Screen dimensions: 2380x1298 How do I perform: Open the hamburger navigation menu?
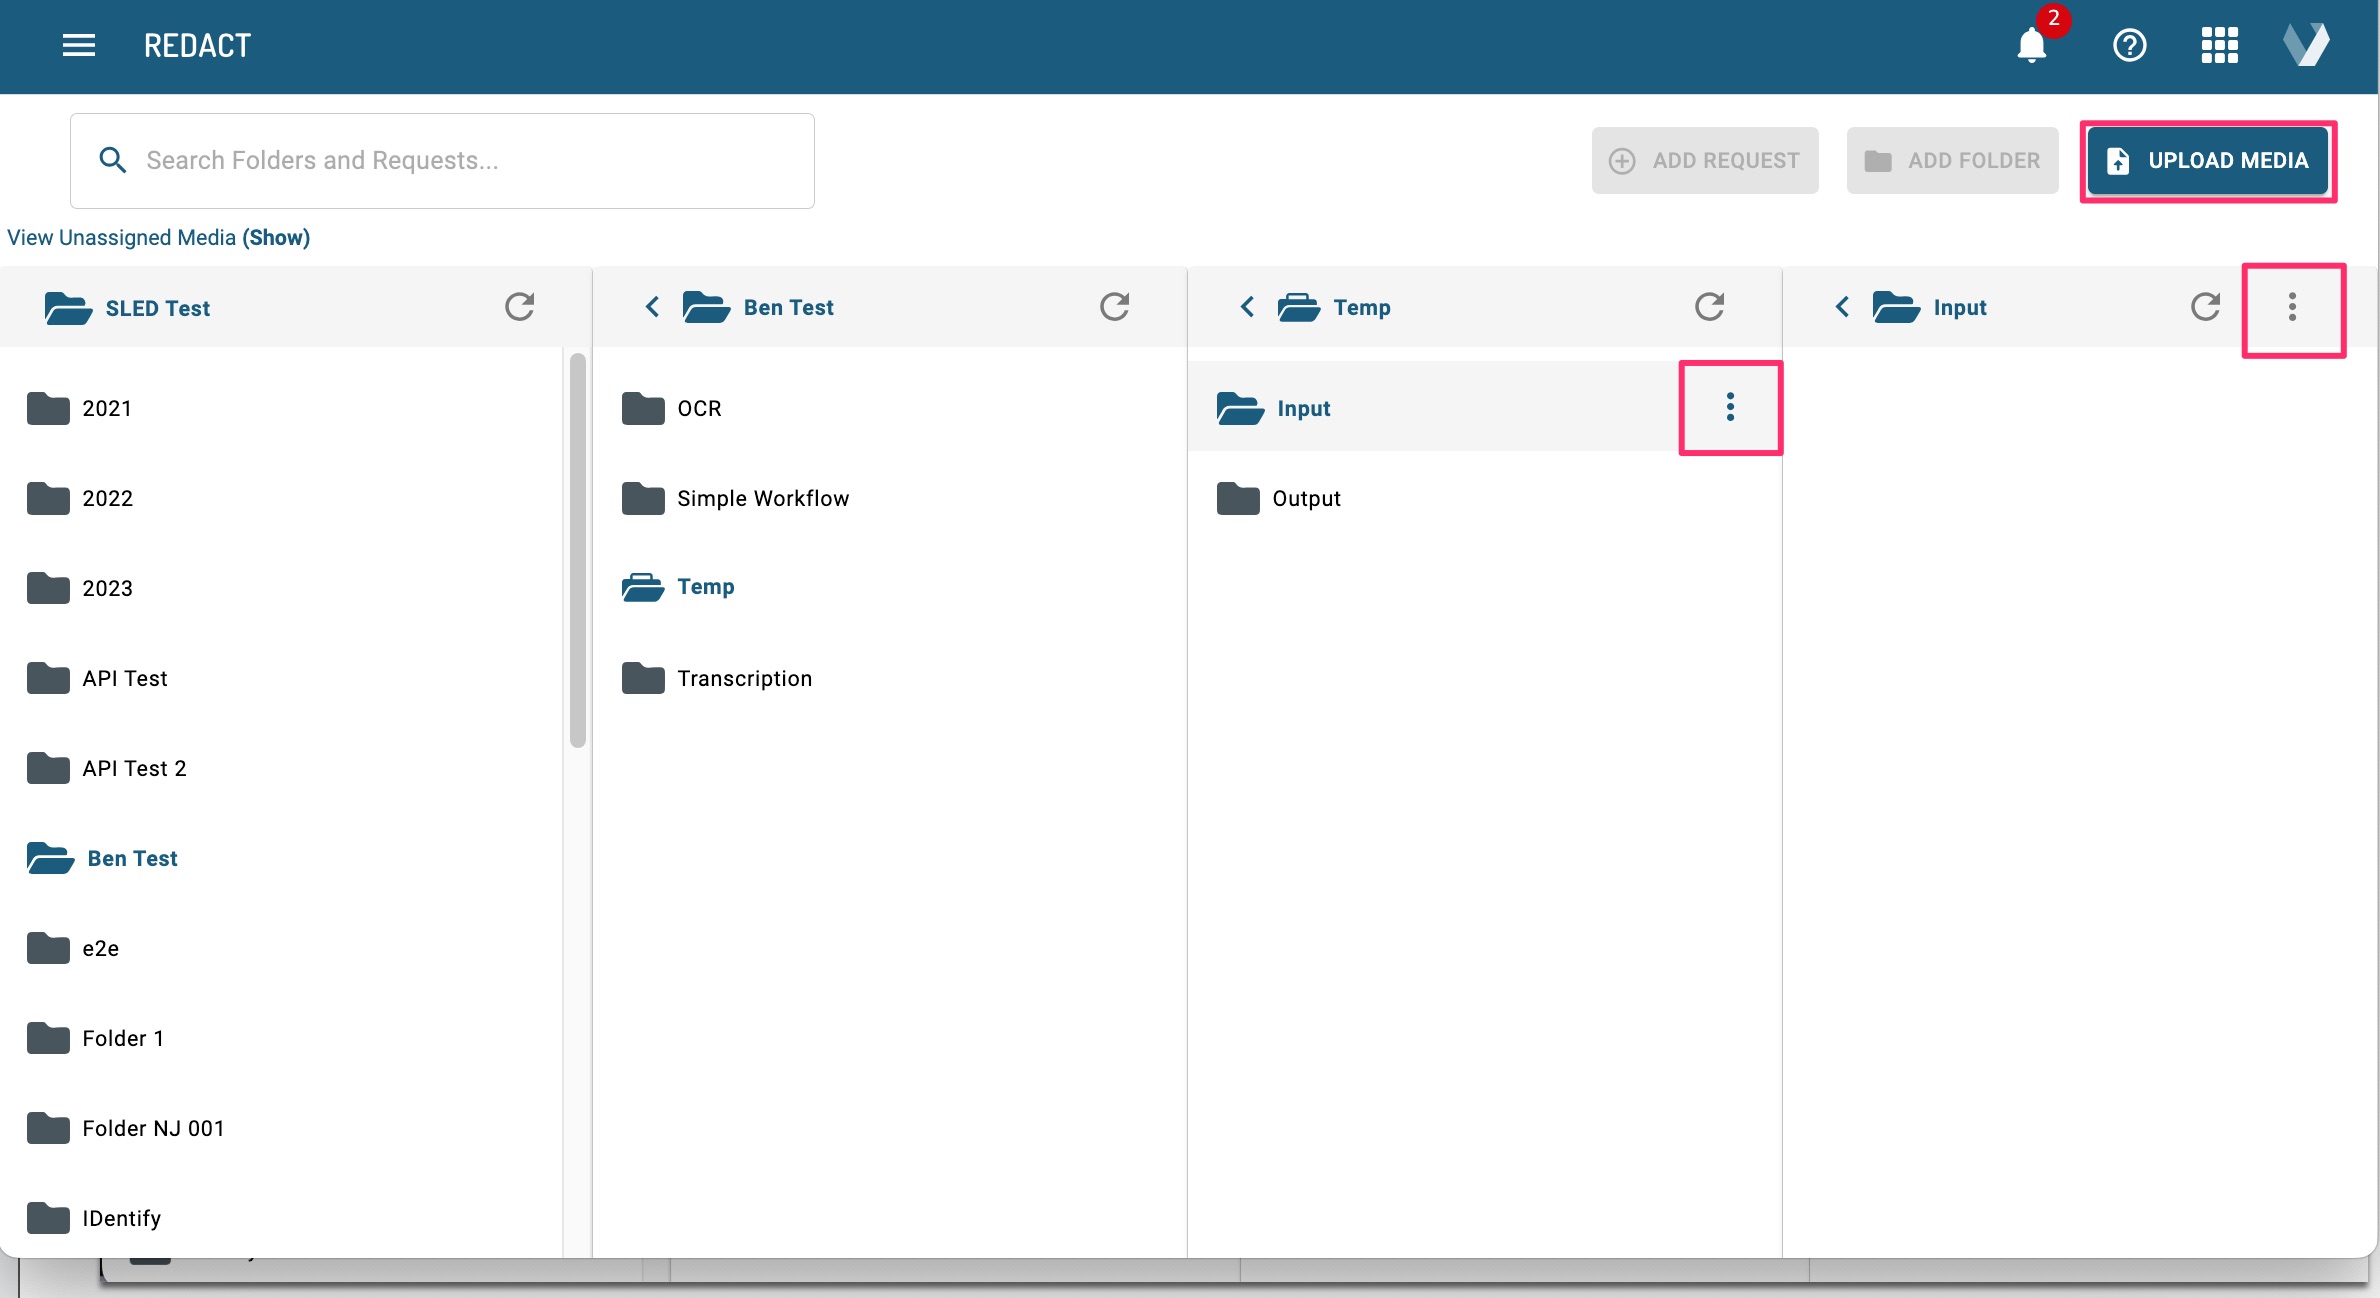[78, 45]
